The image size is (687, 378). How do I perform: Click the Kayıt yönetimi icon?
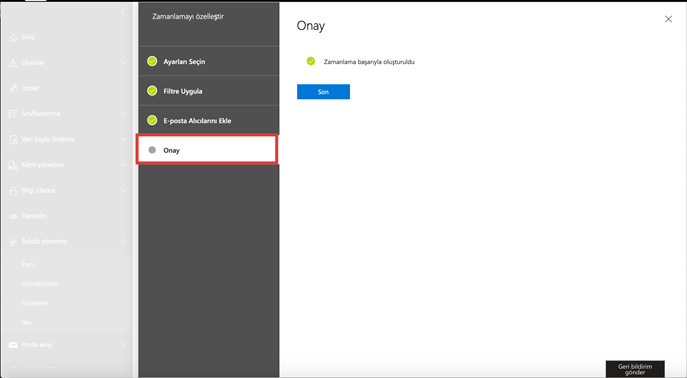pos(13,165)
